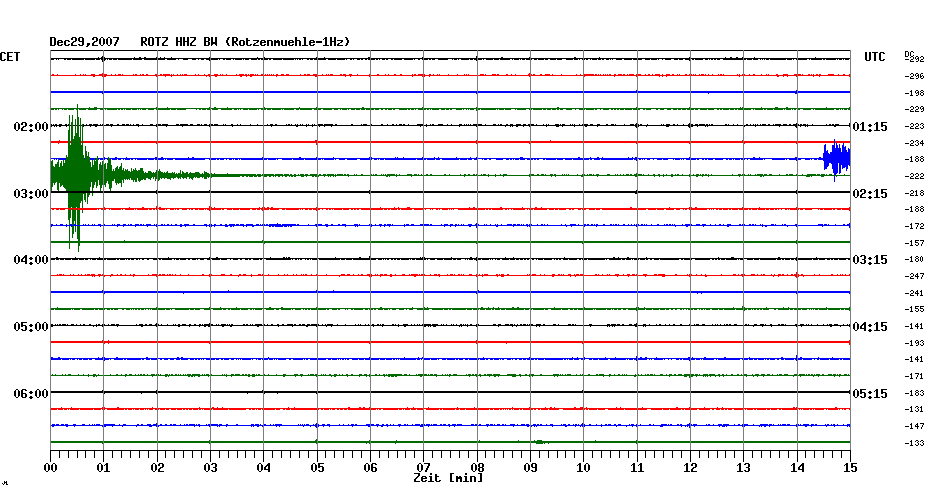Click minute tick label 06
930x494 pixels.
[x=370, y=467]
